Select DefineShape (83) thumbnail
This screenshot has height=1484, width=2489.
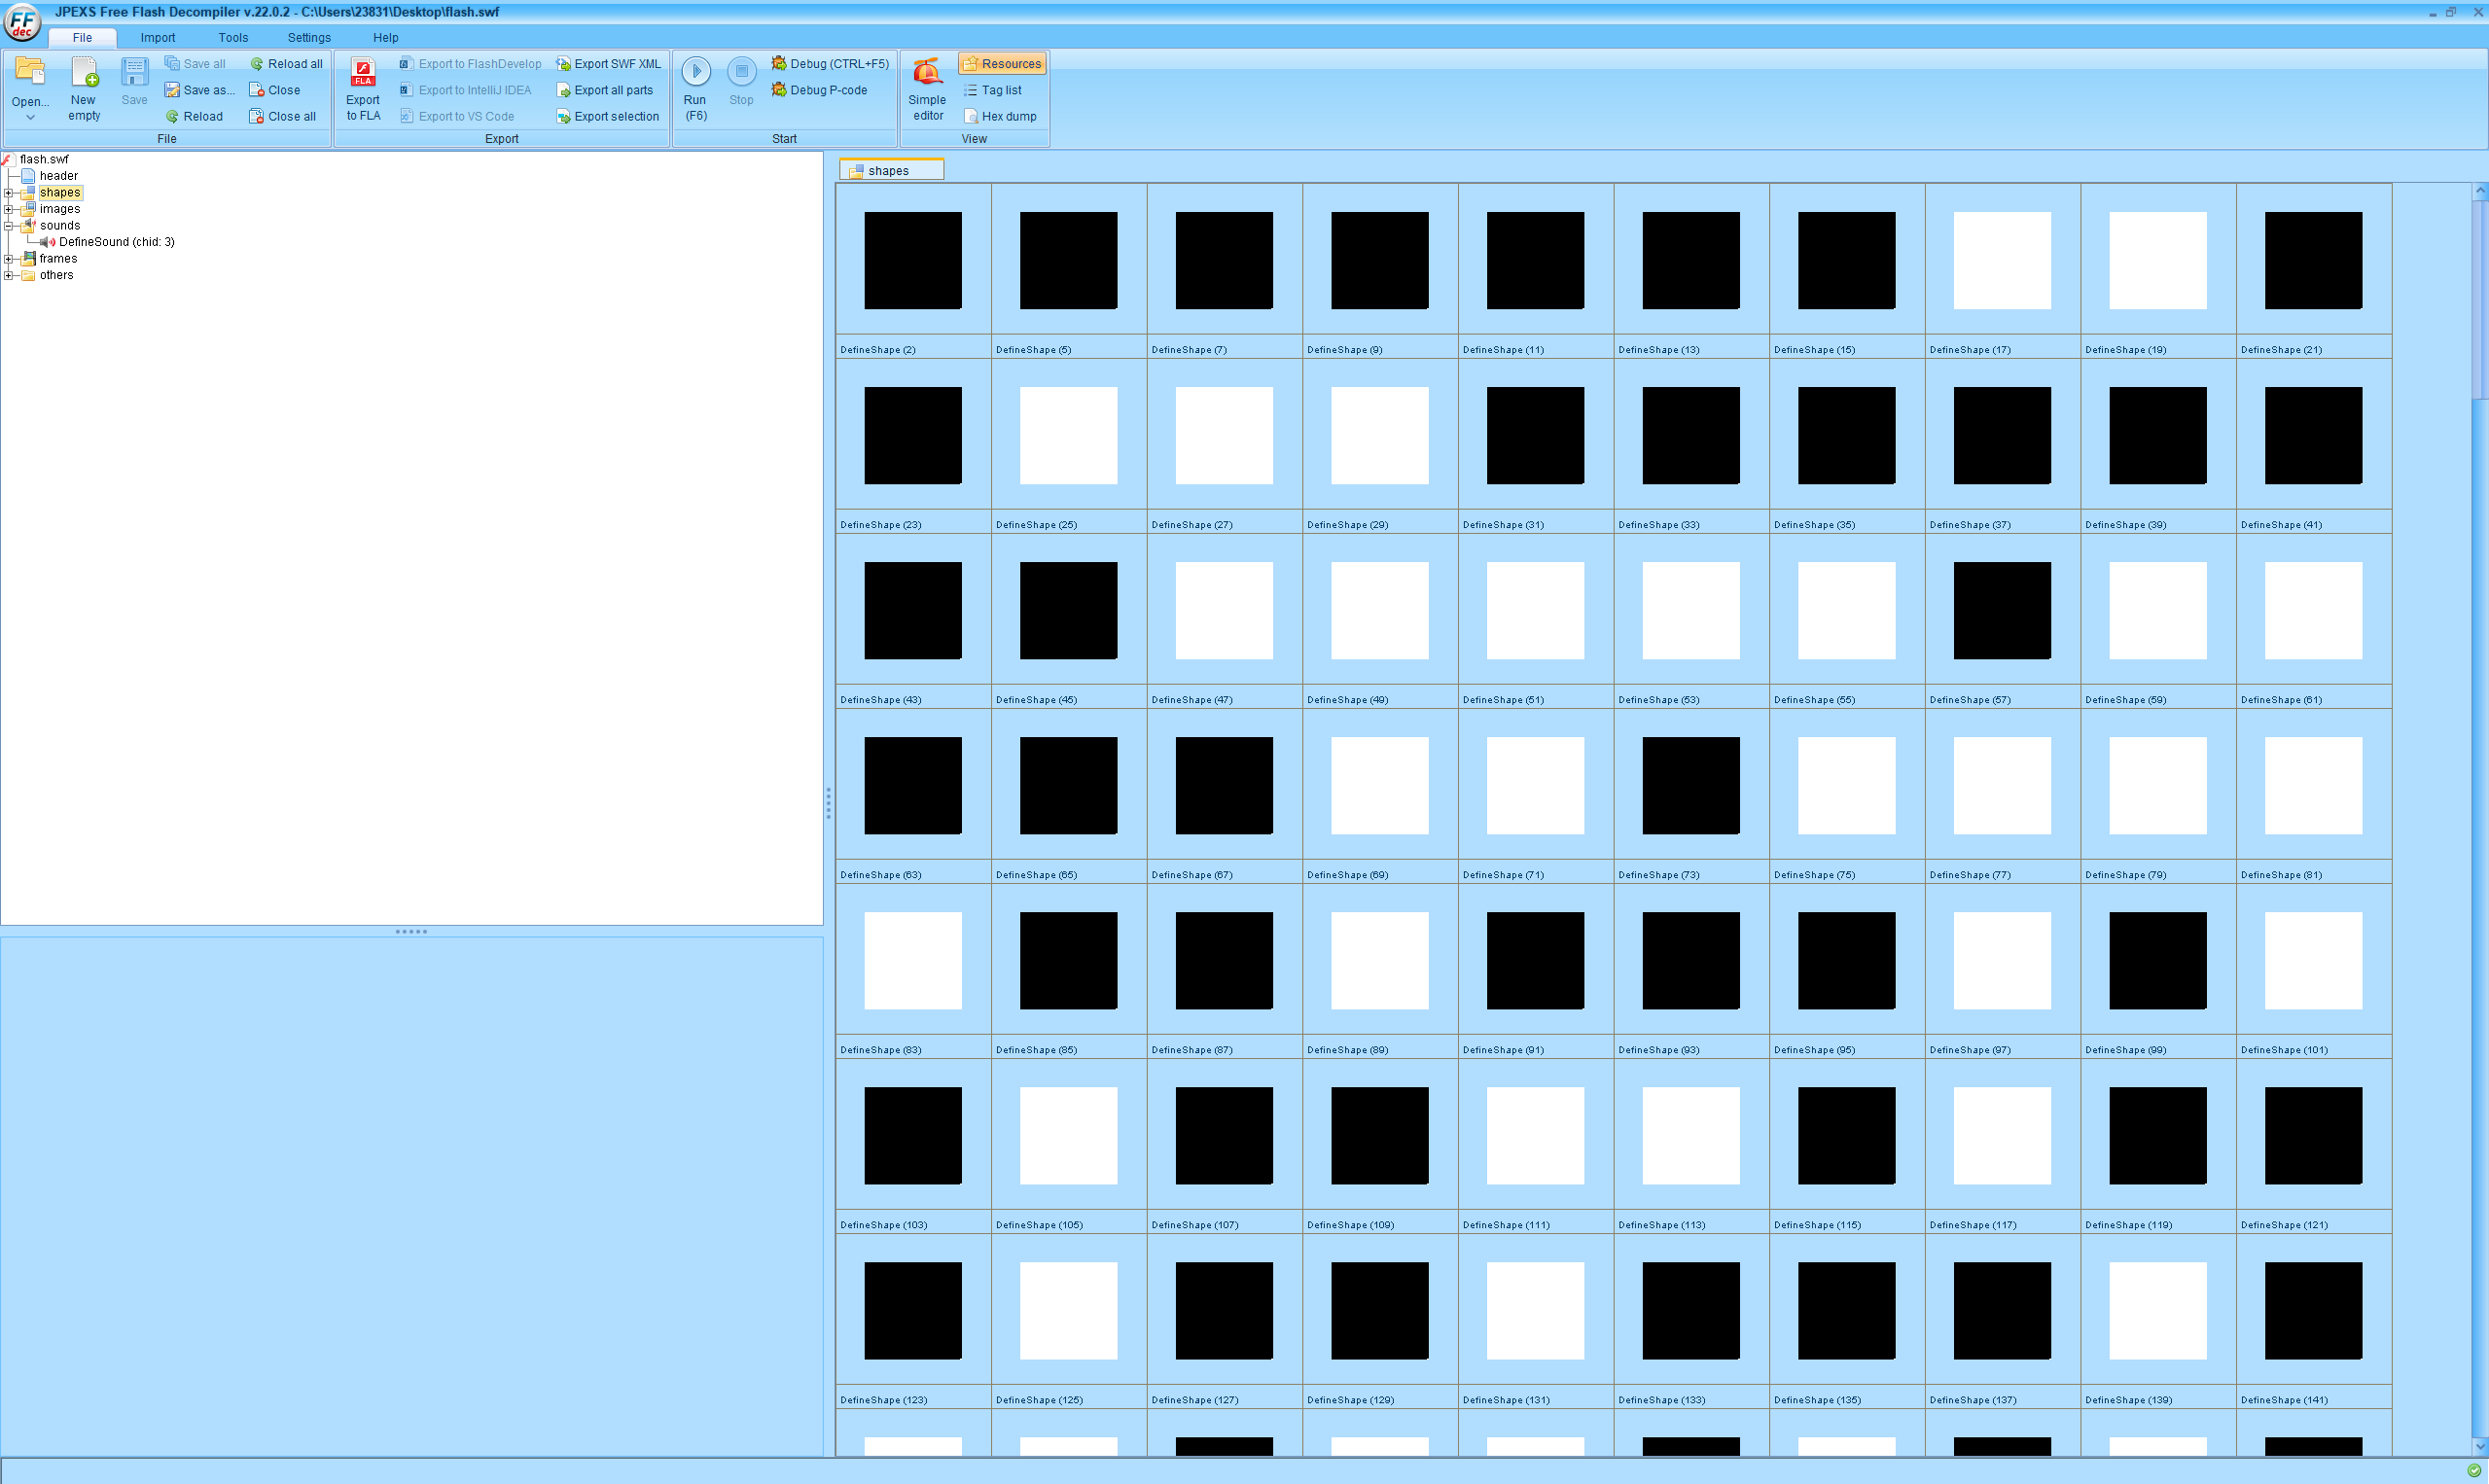pyautogui.click(x=913, y=960)
